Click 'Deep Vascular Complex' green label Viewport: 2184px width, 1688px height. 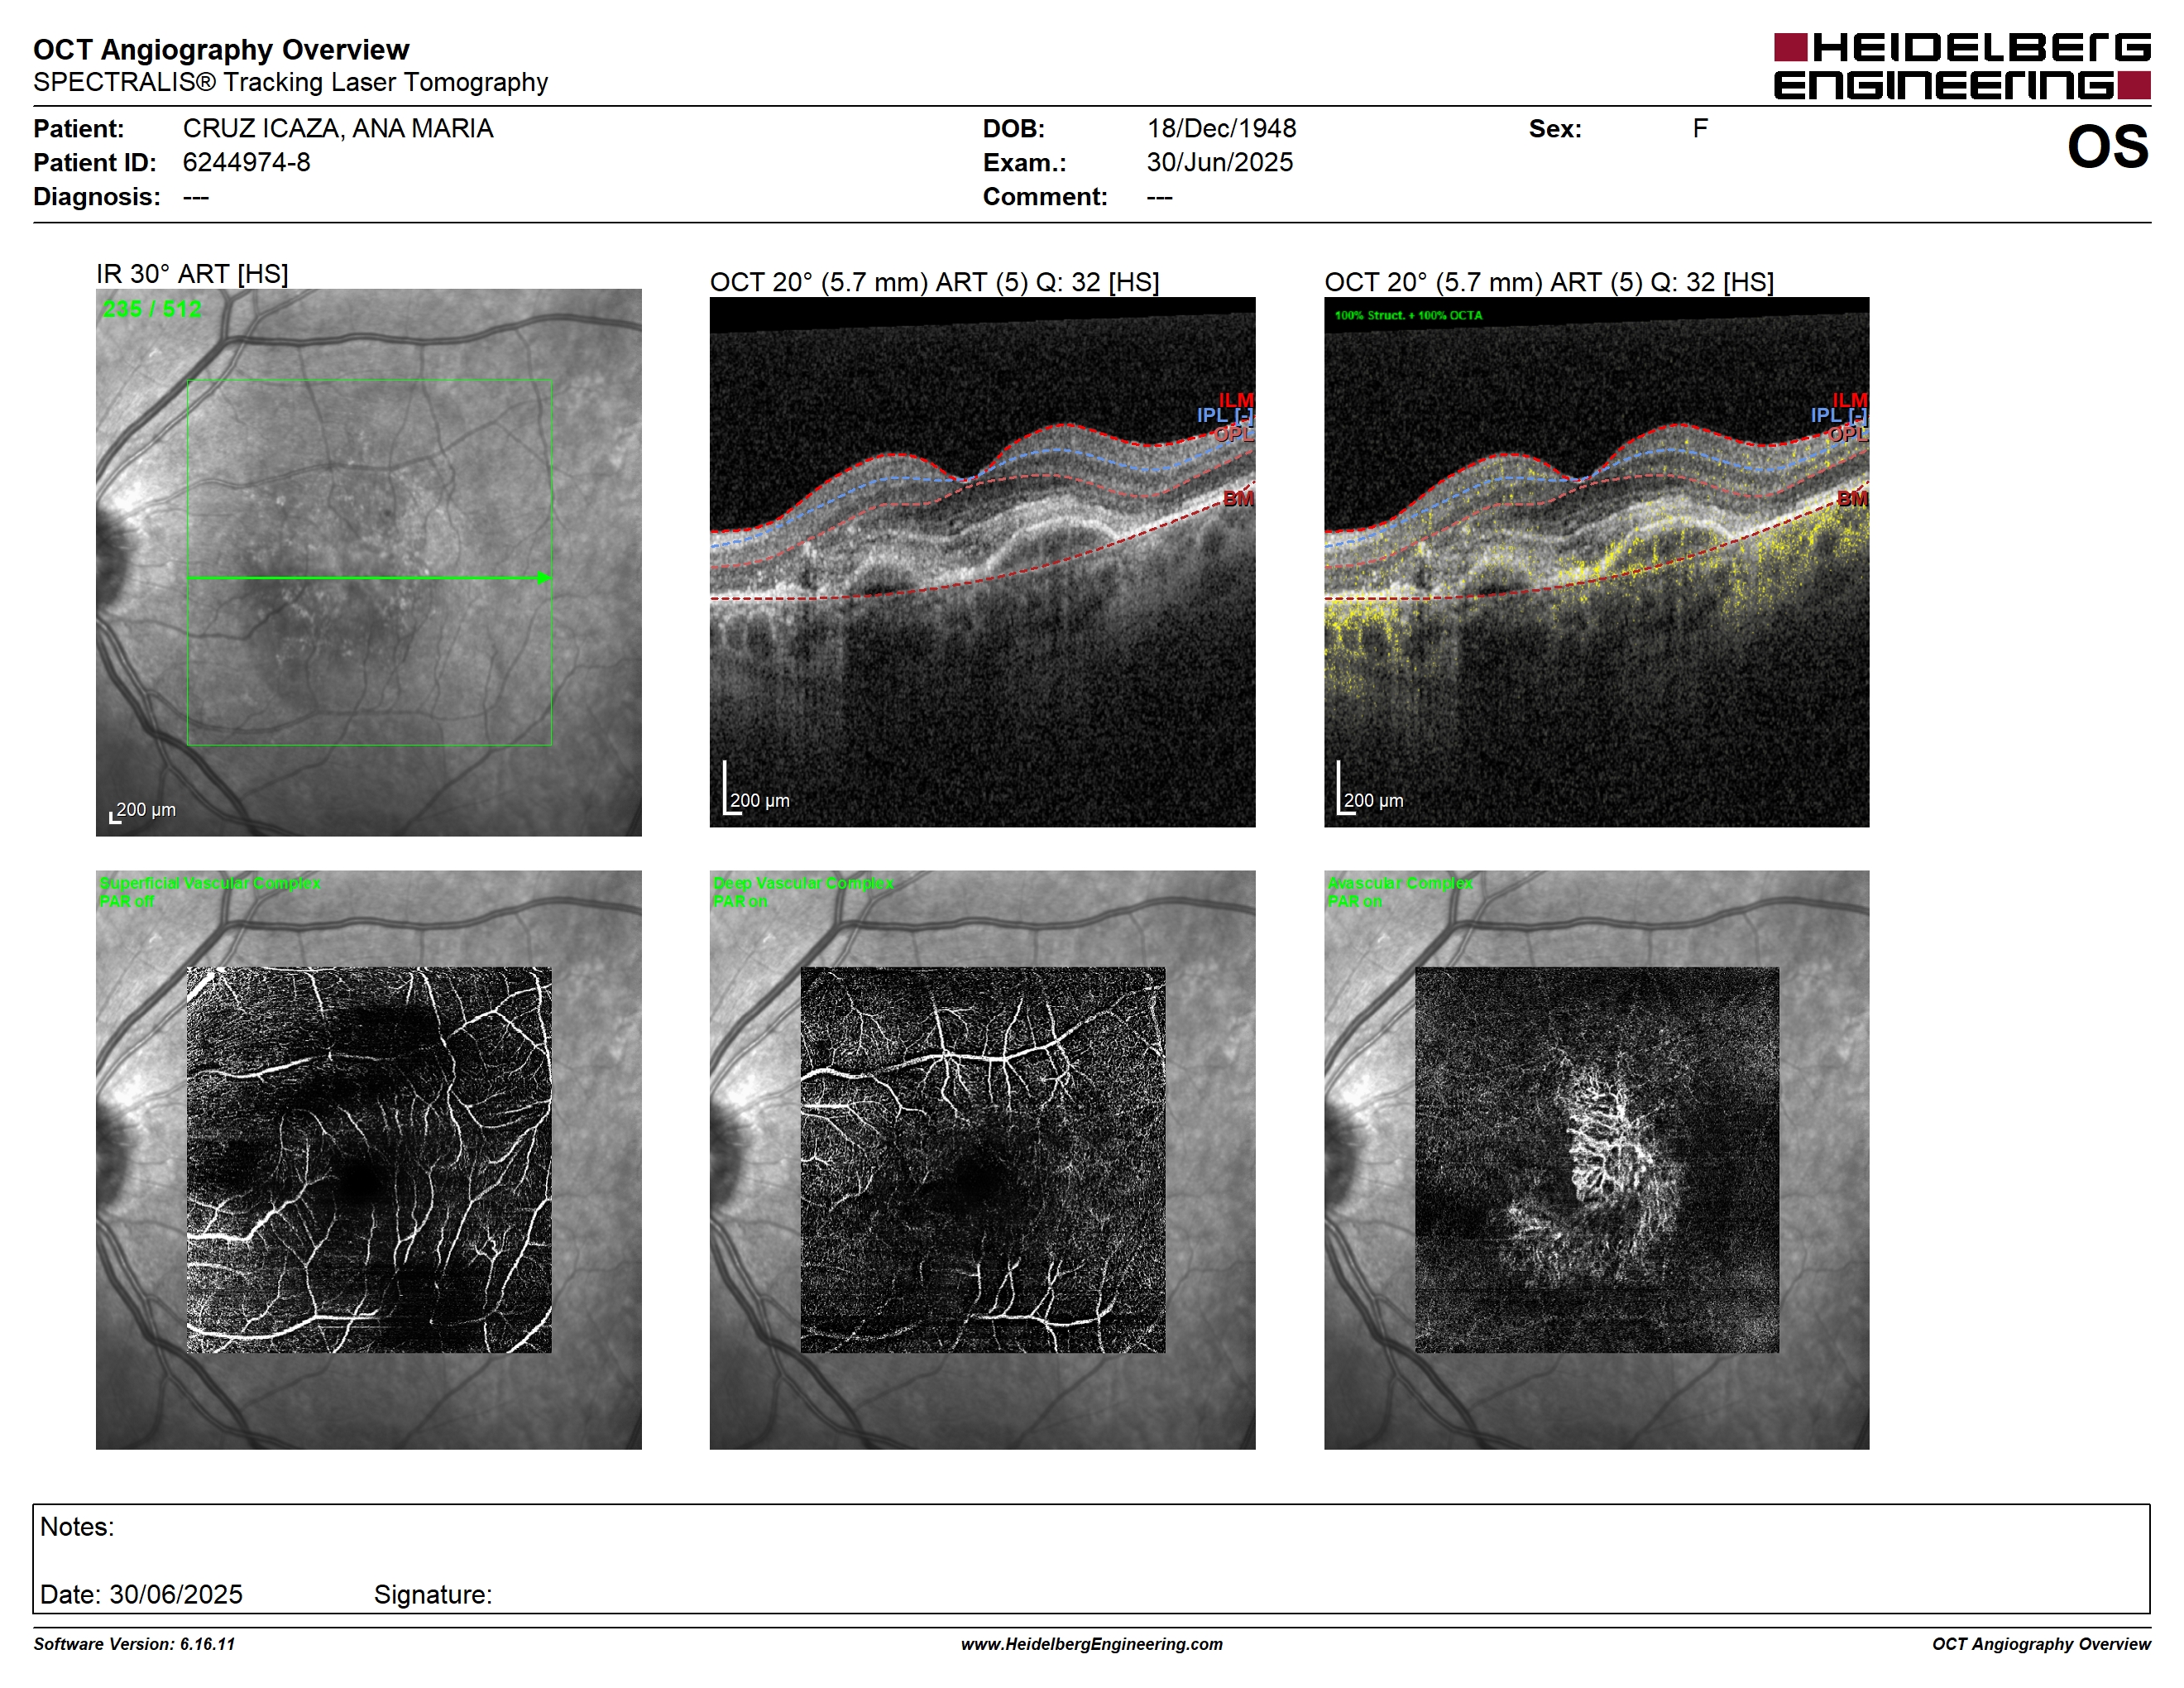803,883
